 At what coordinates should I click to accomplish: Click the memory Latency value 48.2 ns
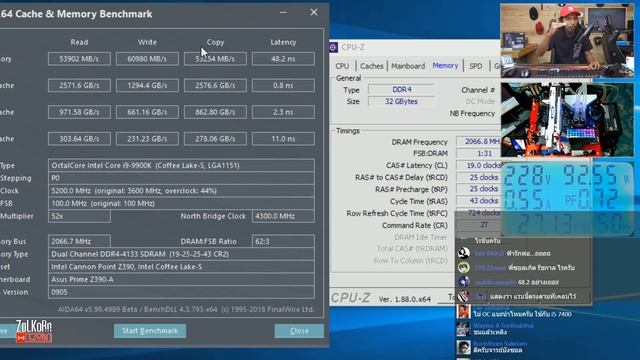pos(283,59)
